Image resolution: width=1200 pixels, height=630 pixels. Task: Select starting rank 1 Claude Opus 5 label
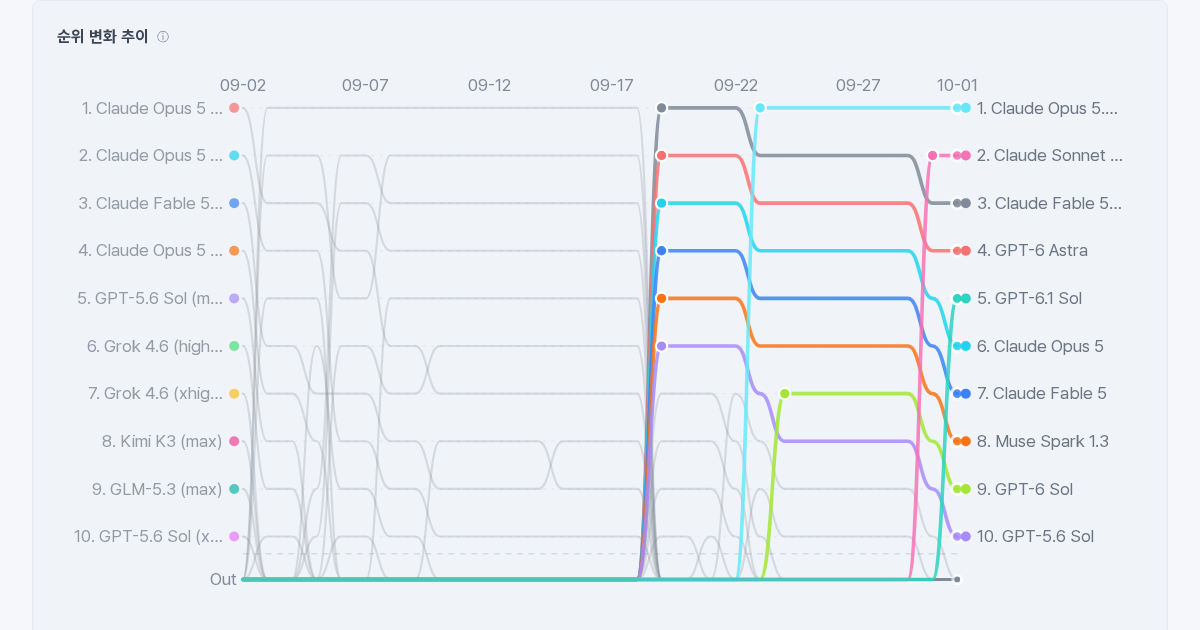point(153,108)
